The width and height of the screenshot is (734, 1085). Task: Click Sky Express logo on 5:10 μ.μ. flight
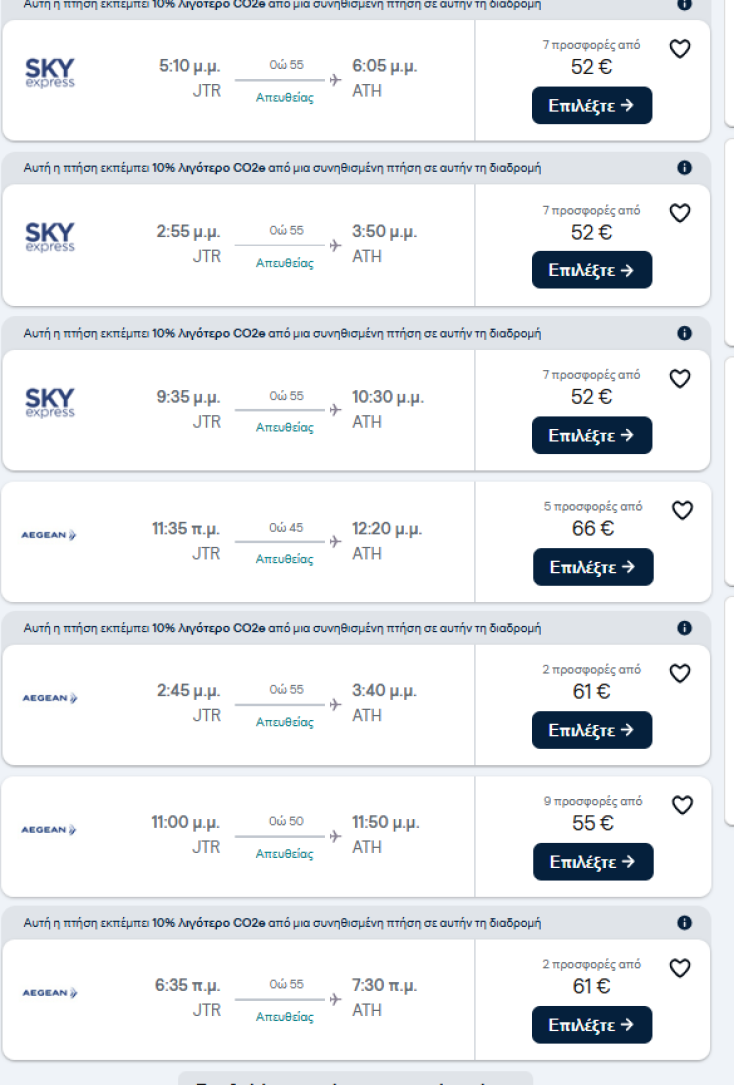click(x=50, y=73)
